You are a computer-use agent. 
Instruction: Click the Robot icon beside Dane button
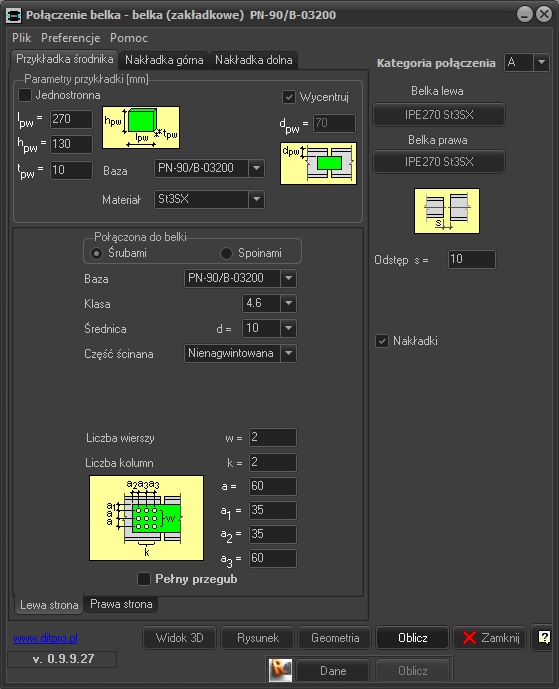[x=280, y=670]
